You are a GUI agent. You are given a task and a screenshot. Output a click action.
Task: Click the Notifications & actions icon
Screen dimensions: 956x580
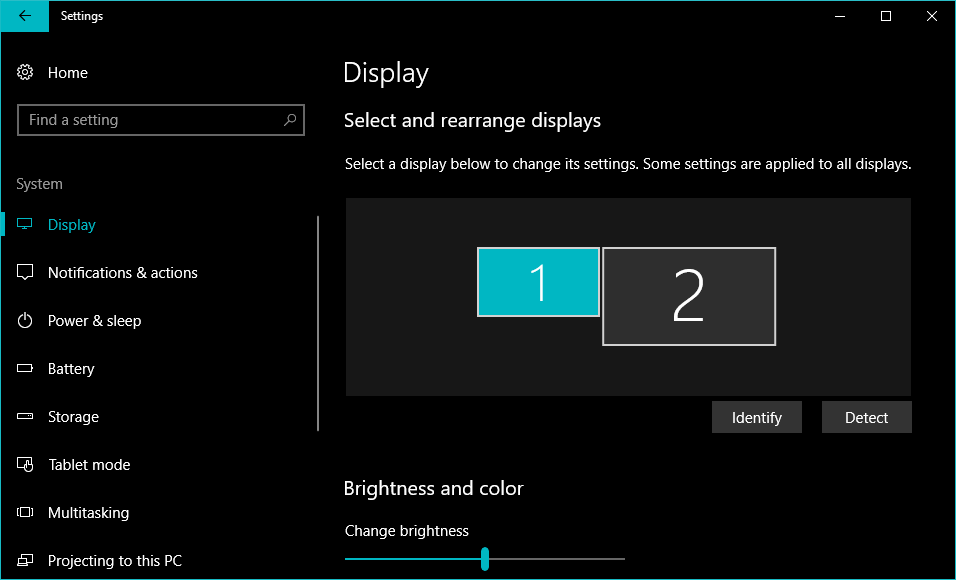pos(26,273)
